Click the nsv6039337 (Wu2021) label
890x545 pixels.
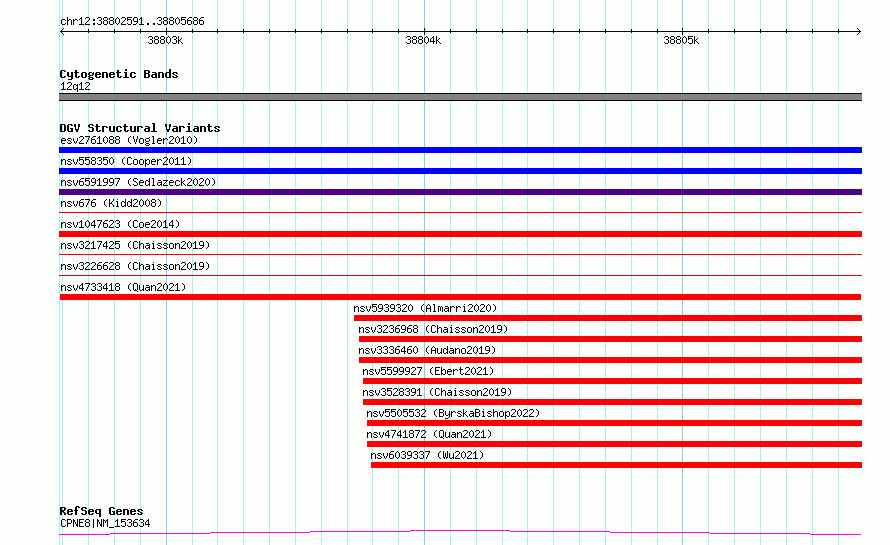[427, 455]
